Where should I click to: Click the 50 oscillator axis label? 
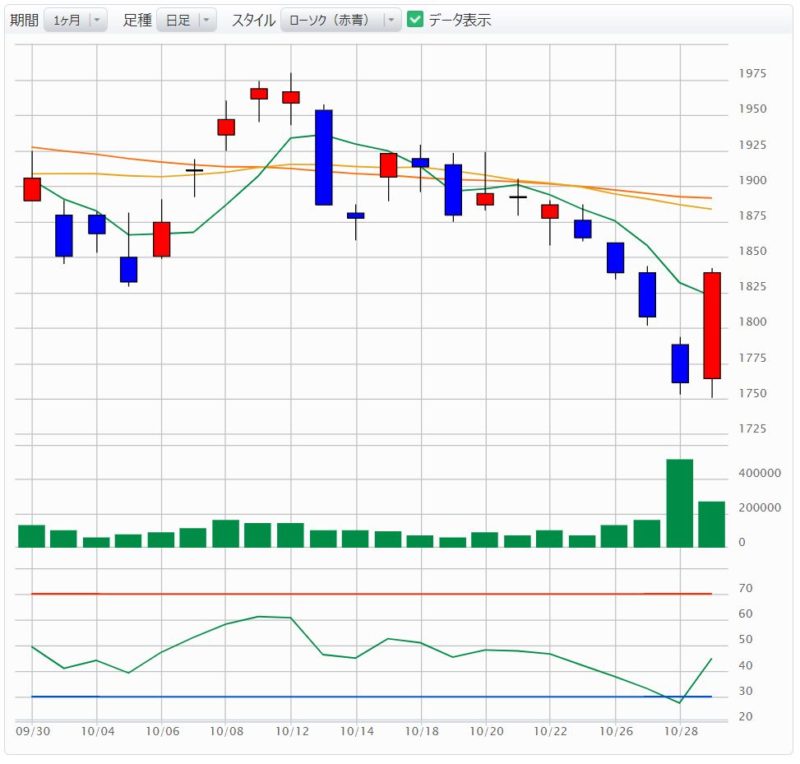pyautogui.click(x=745, y=639)
